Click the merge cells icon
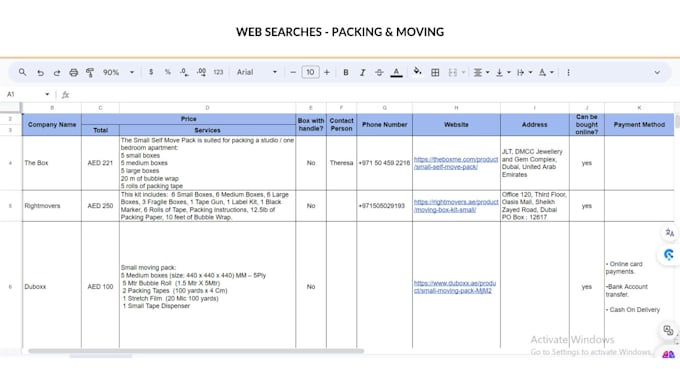The width and height of the screenshot is (680, 383). (x=452, y=72)
